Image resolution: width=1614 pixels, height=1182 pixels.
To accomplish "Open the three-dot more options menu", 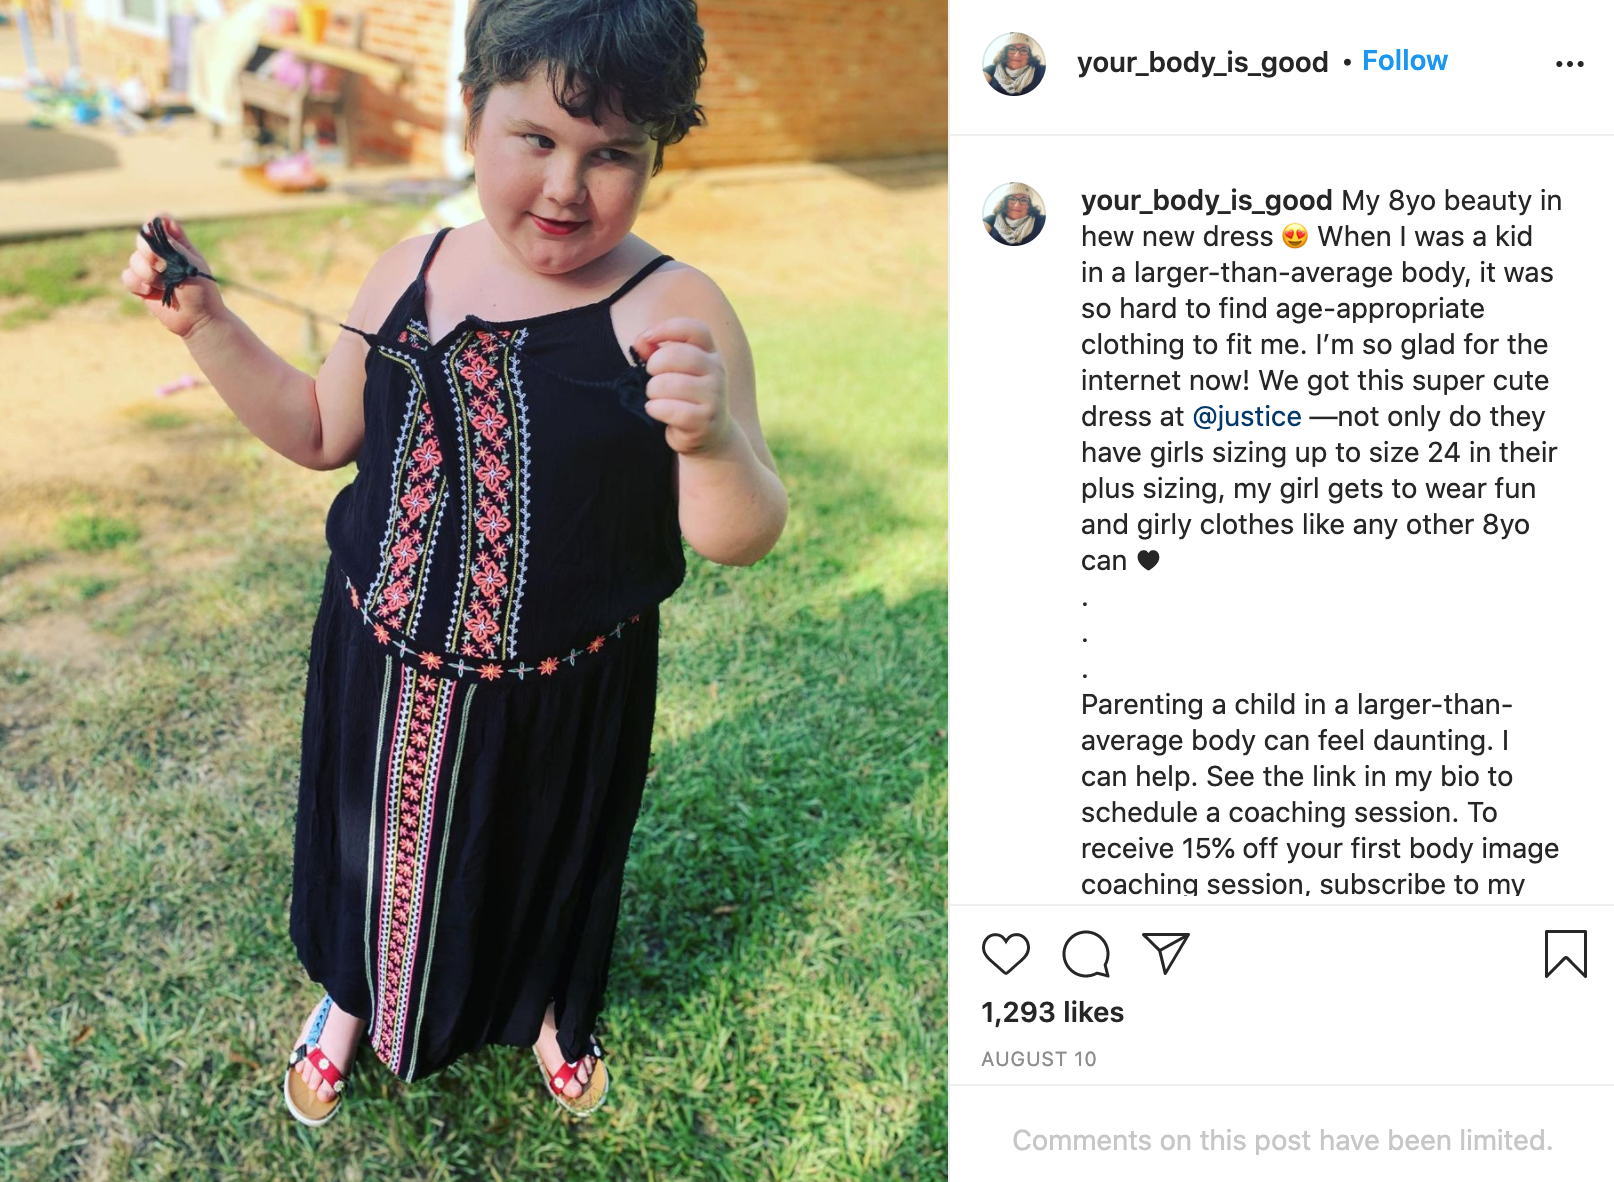I will [x=1569, y=64].
